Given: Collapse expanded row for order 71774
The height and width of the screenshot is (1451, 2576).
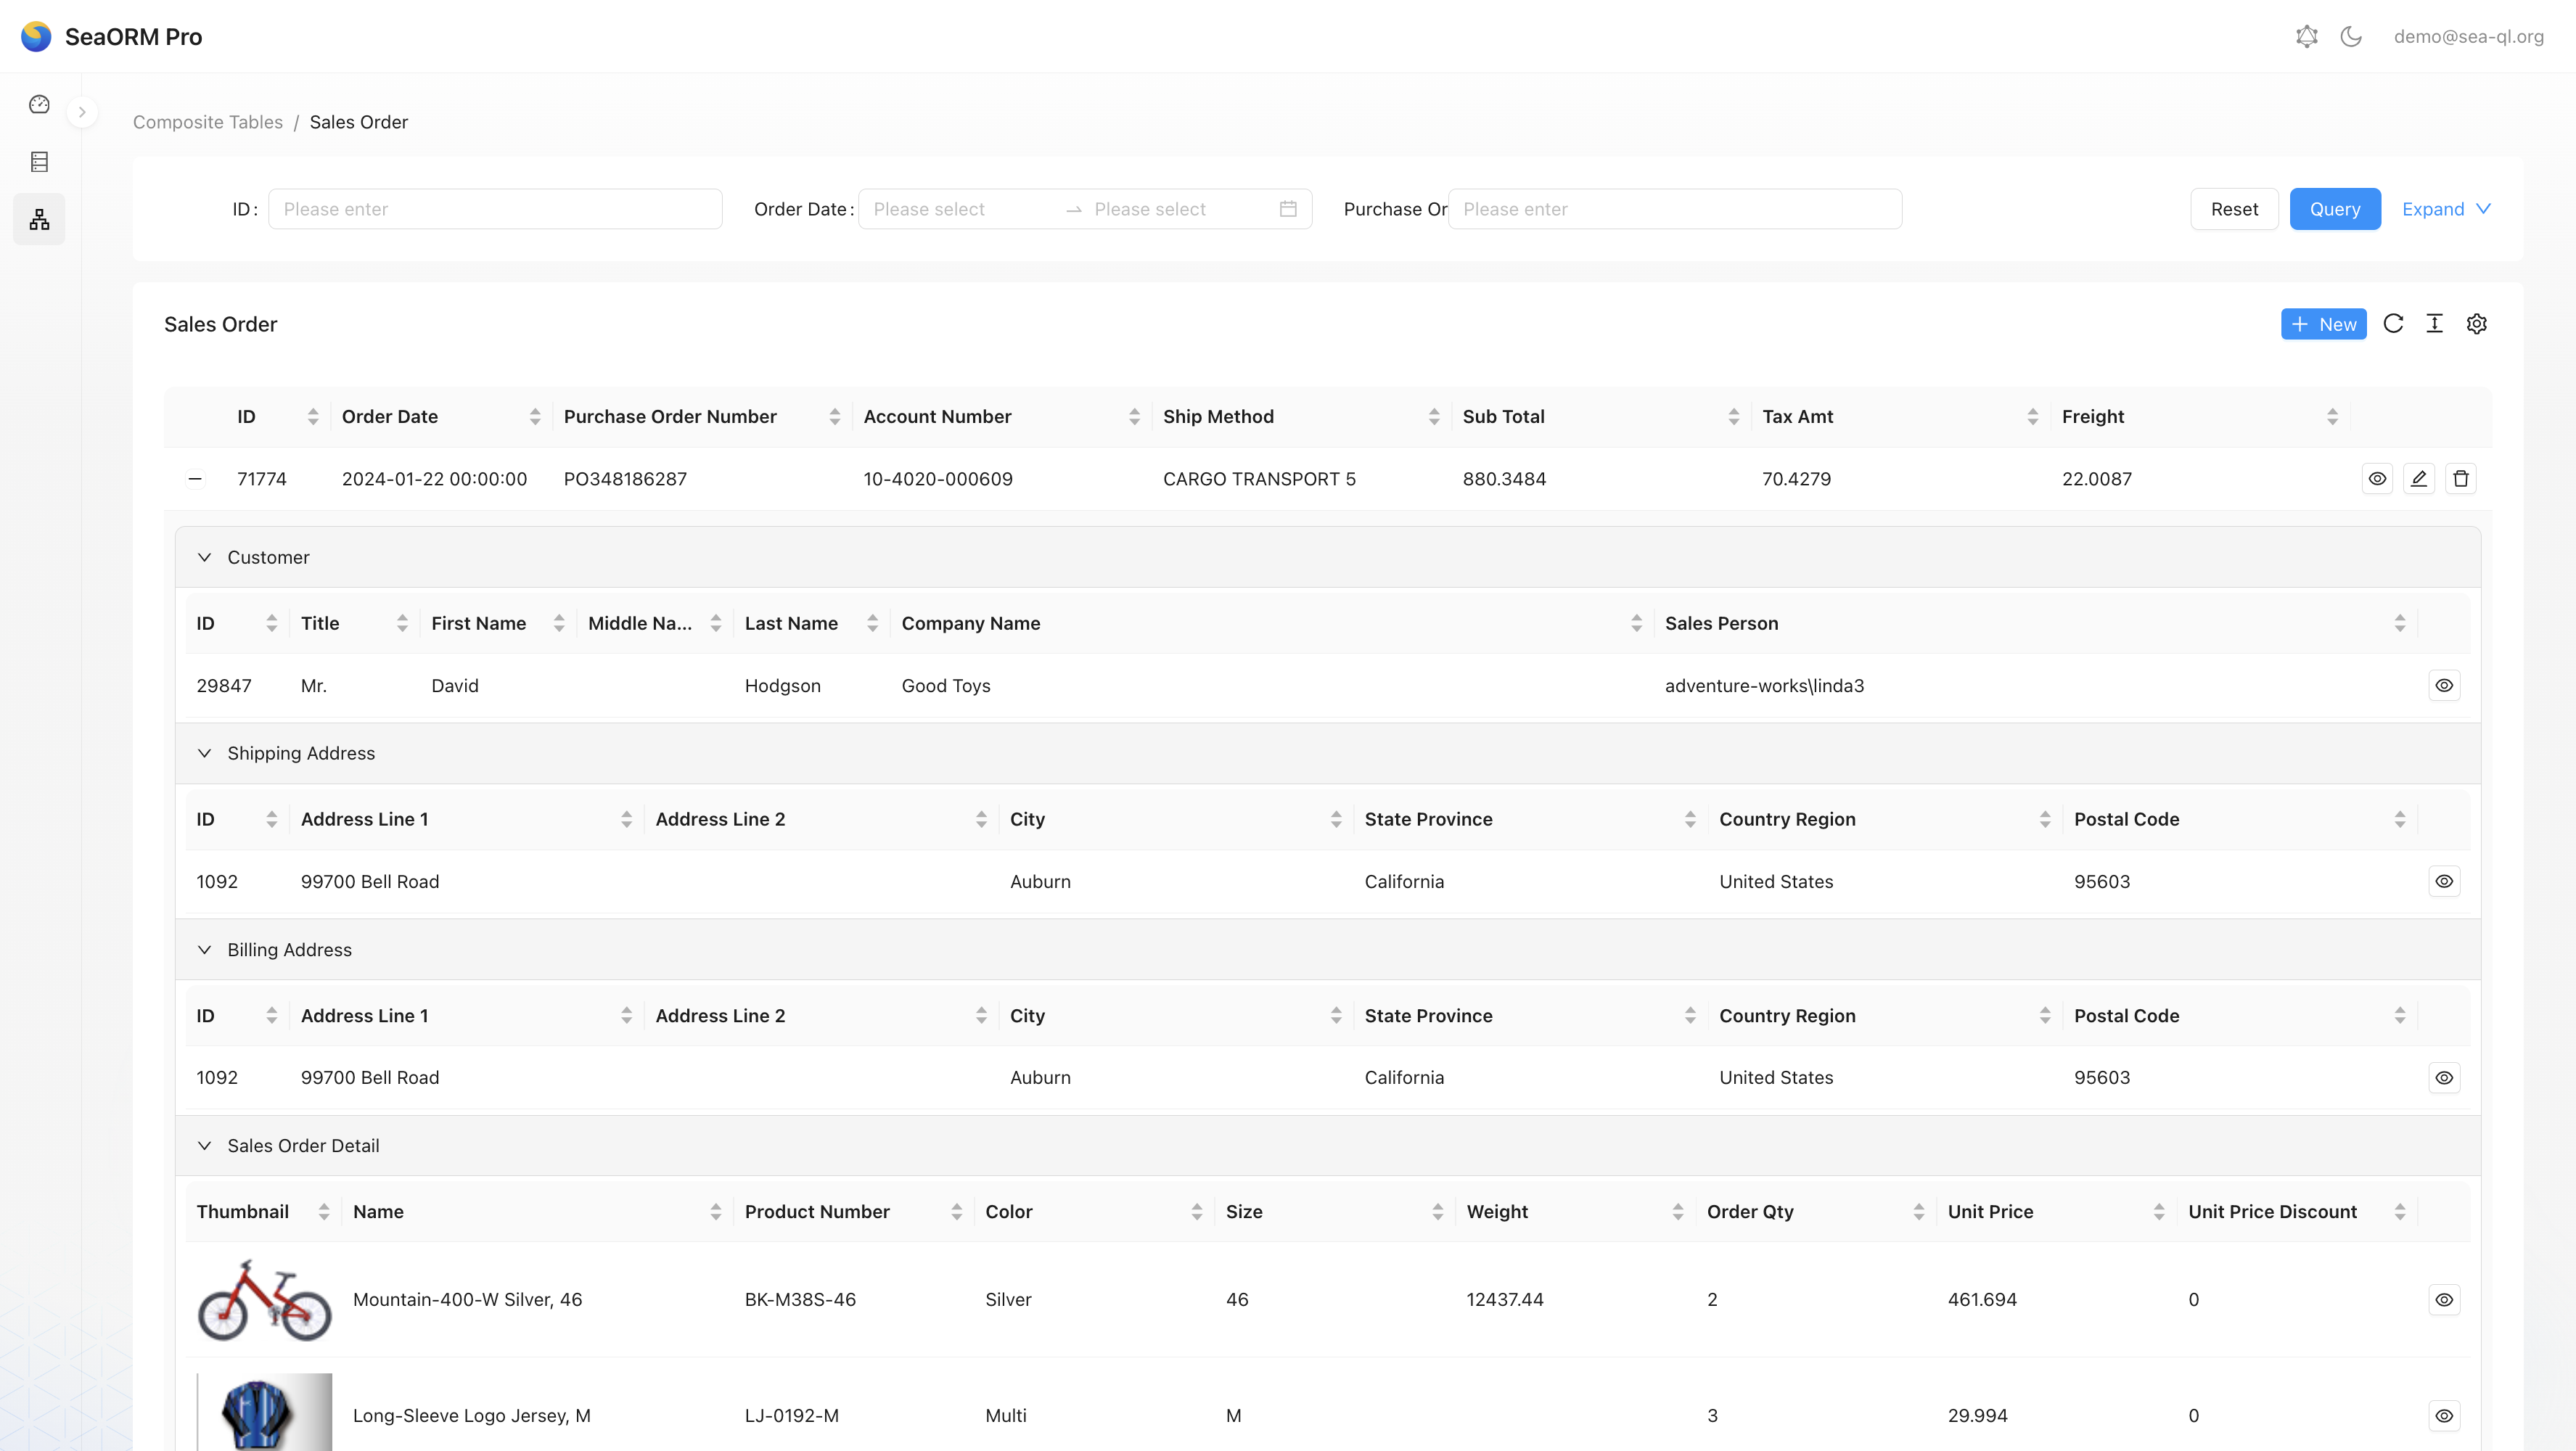Looking at the screenshot, I should (x=195, y=479).
